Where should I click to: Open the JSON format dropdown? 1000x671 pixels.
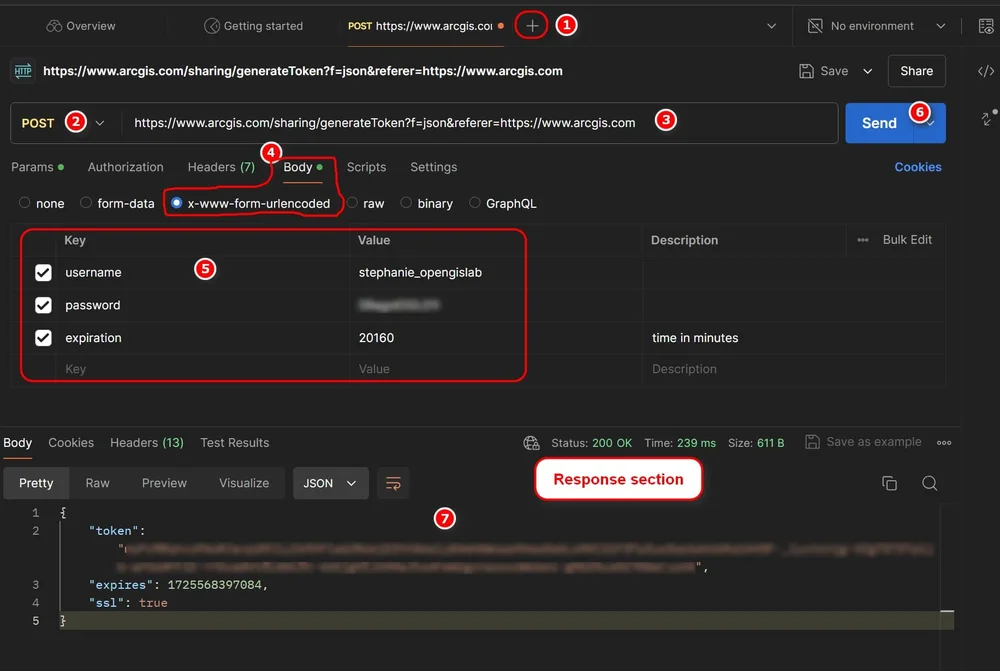pyautogui.click(x=330, y=483)
